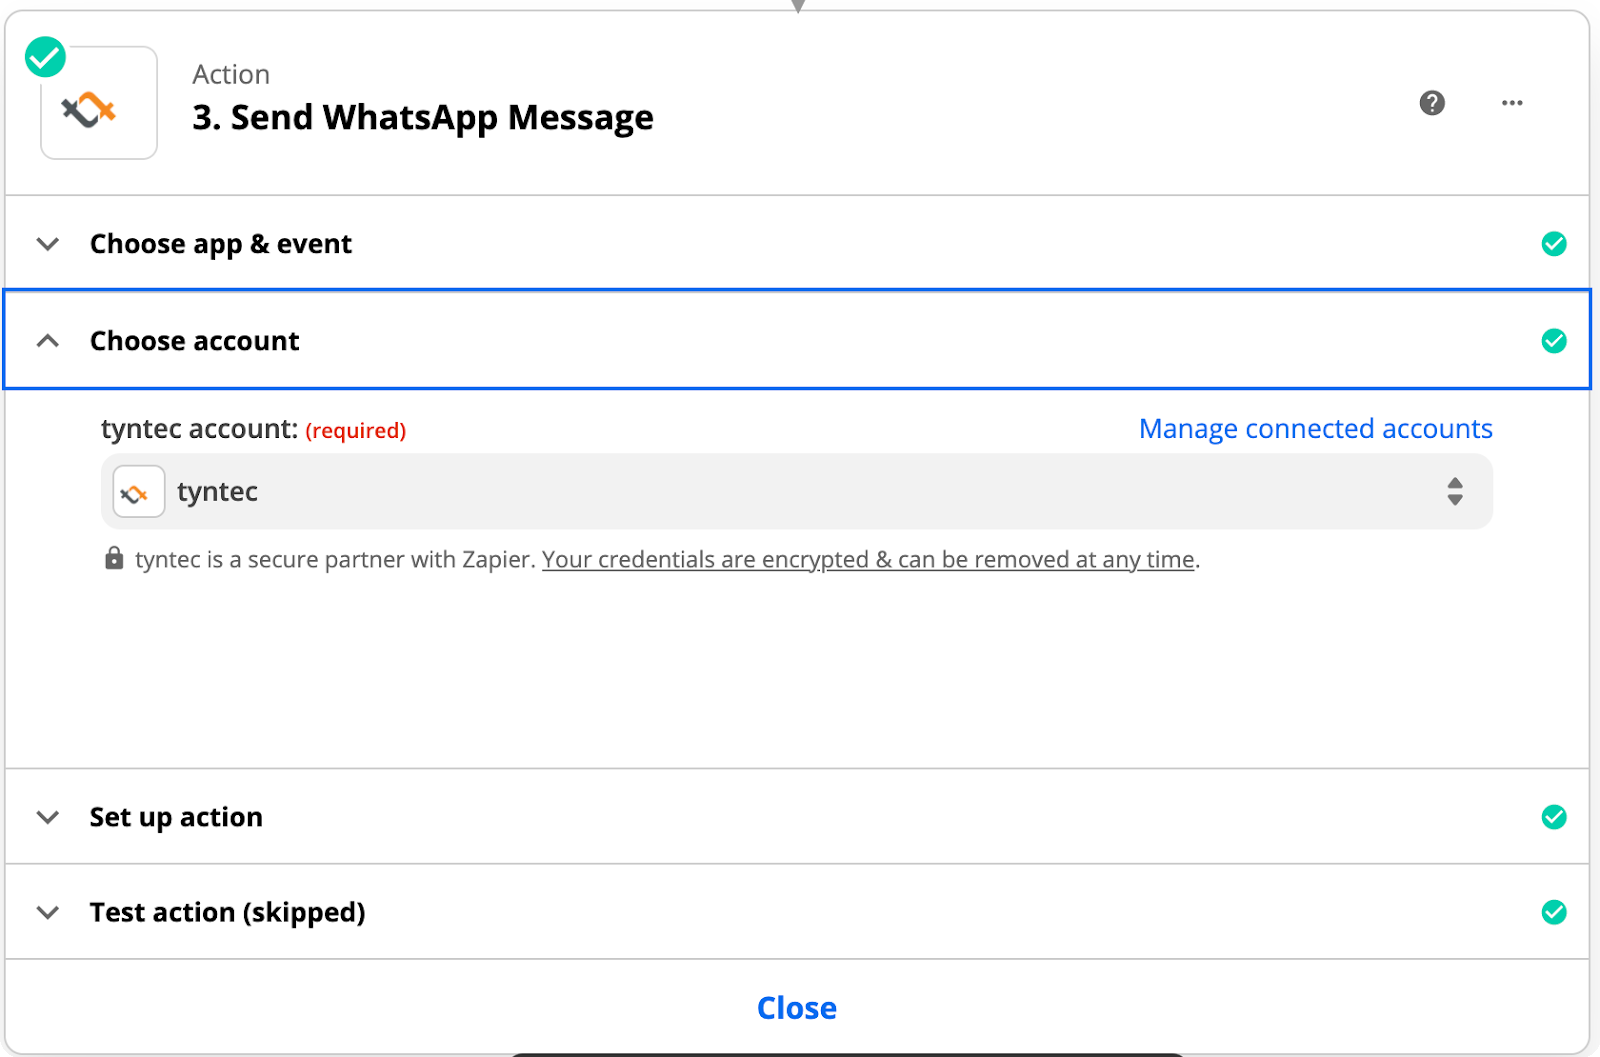The image size is (1600, 1057).
Task: Click green checkmark beside Test action
Action: coord(1554,912)
